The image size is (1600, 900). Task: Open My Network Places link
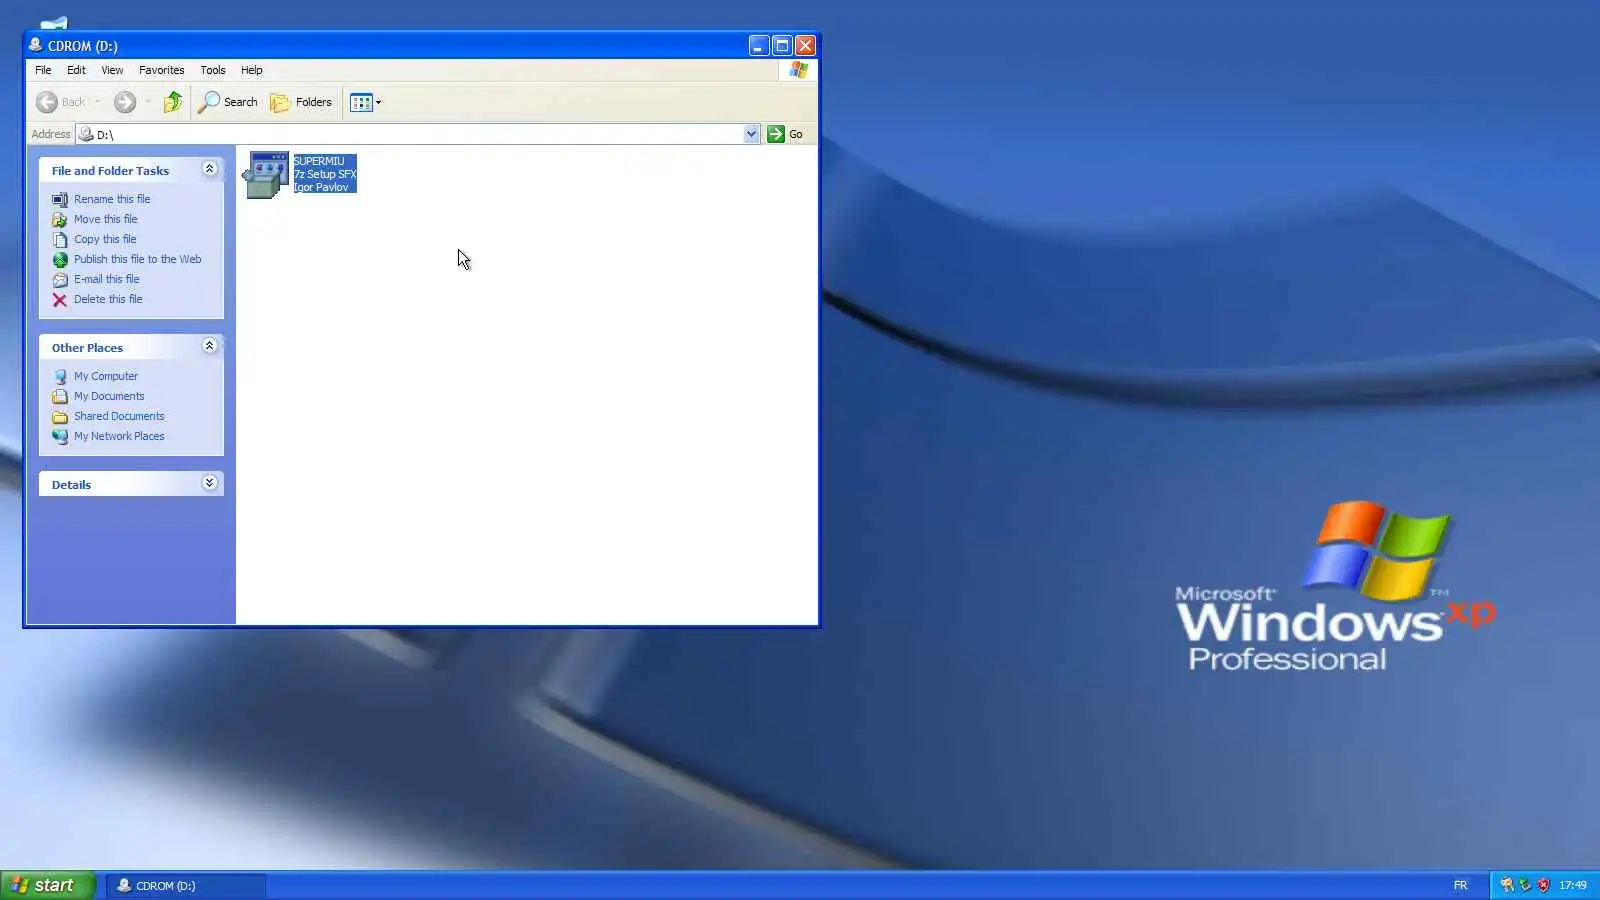pos(119,436)
